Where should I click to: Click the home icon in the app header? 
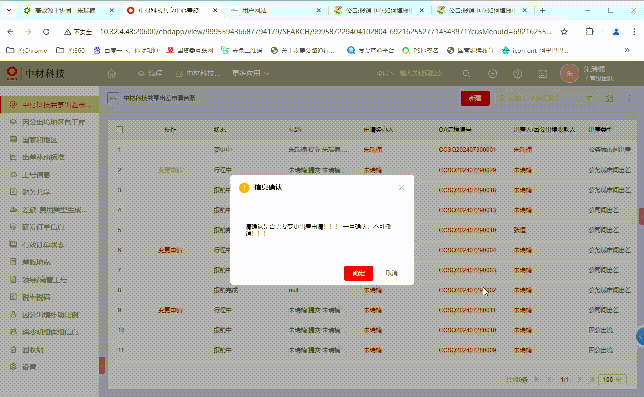point(111,73)
